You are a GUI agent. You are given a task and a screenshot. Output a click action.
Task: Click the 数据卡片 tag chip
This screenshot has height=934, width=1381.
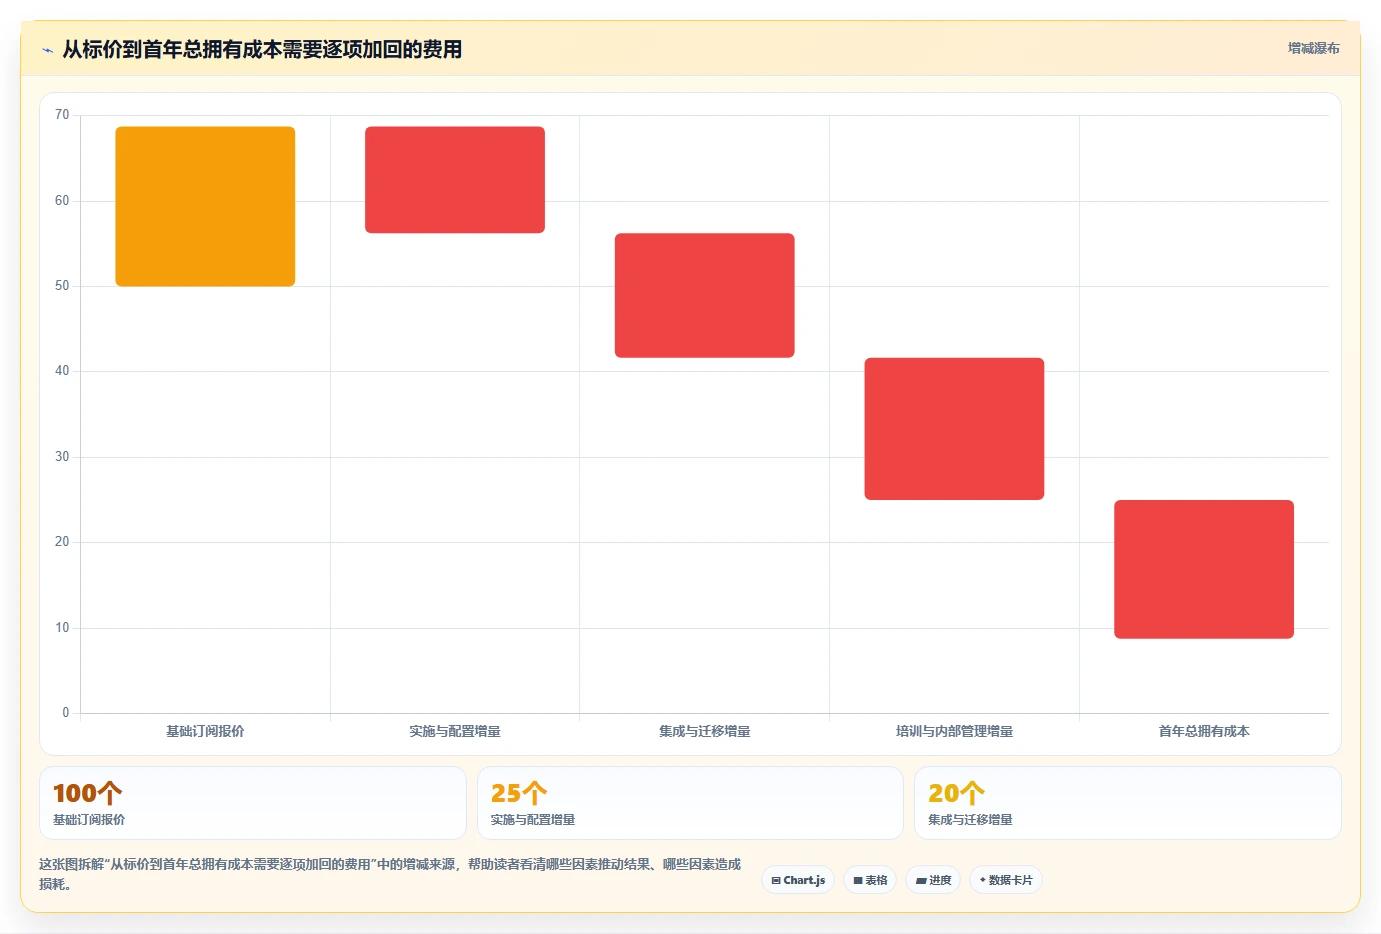(x=1006, y=880)
